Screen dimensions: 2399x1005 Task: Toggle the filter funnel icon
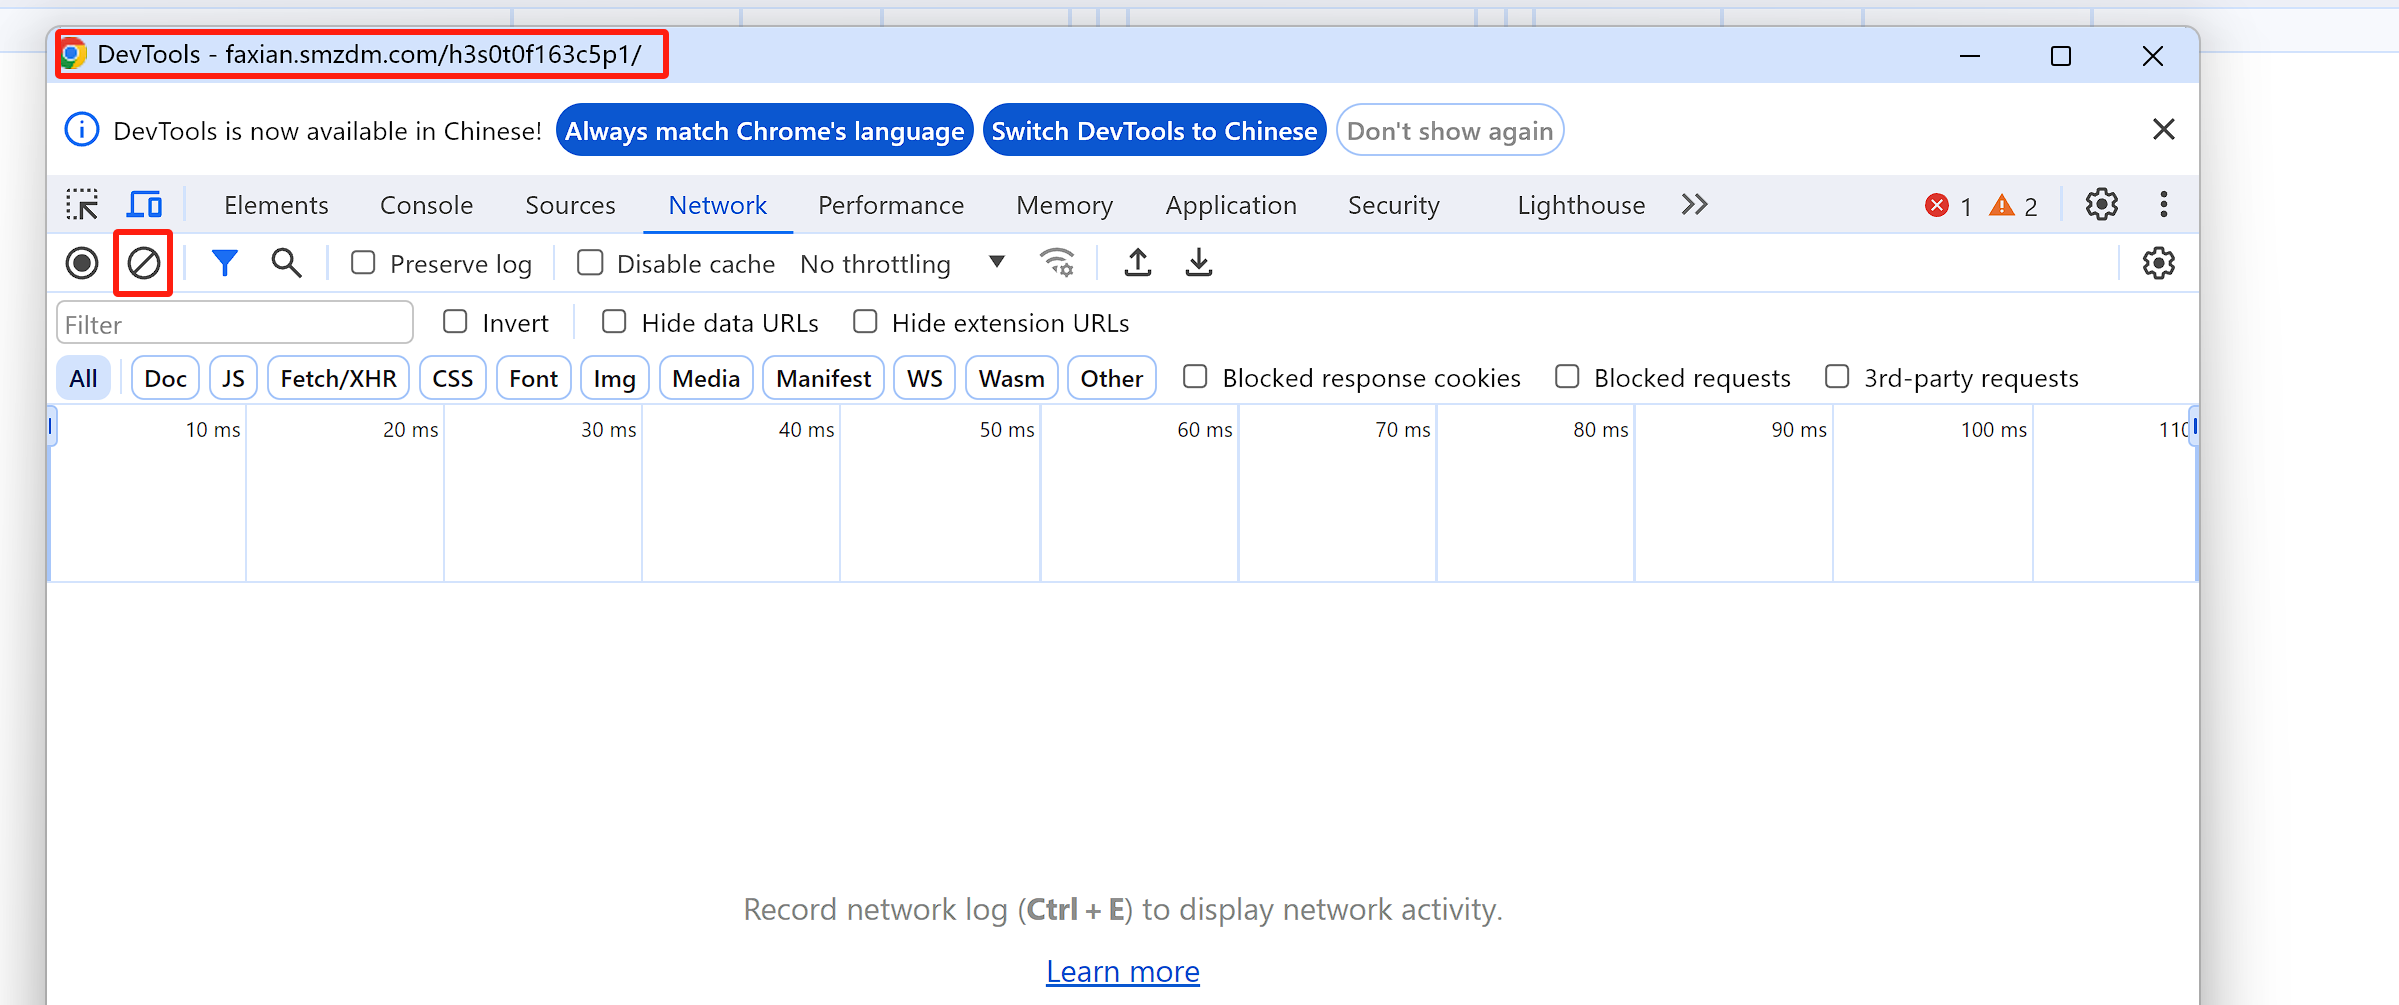[x=225, y=263]
